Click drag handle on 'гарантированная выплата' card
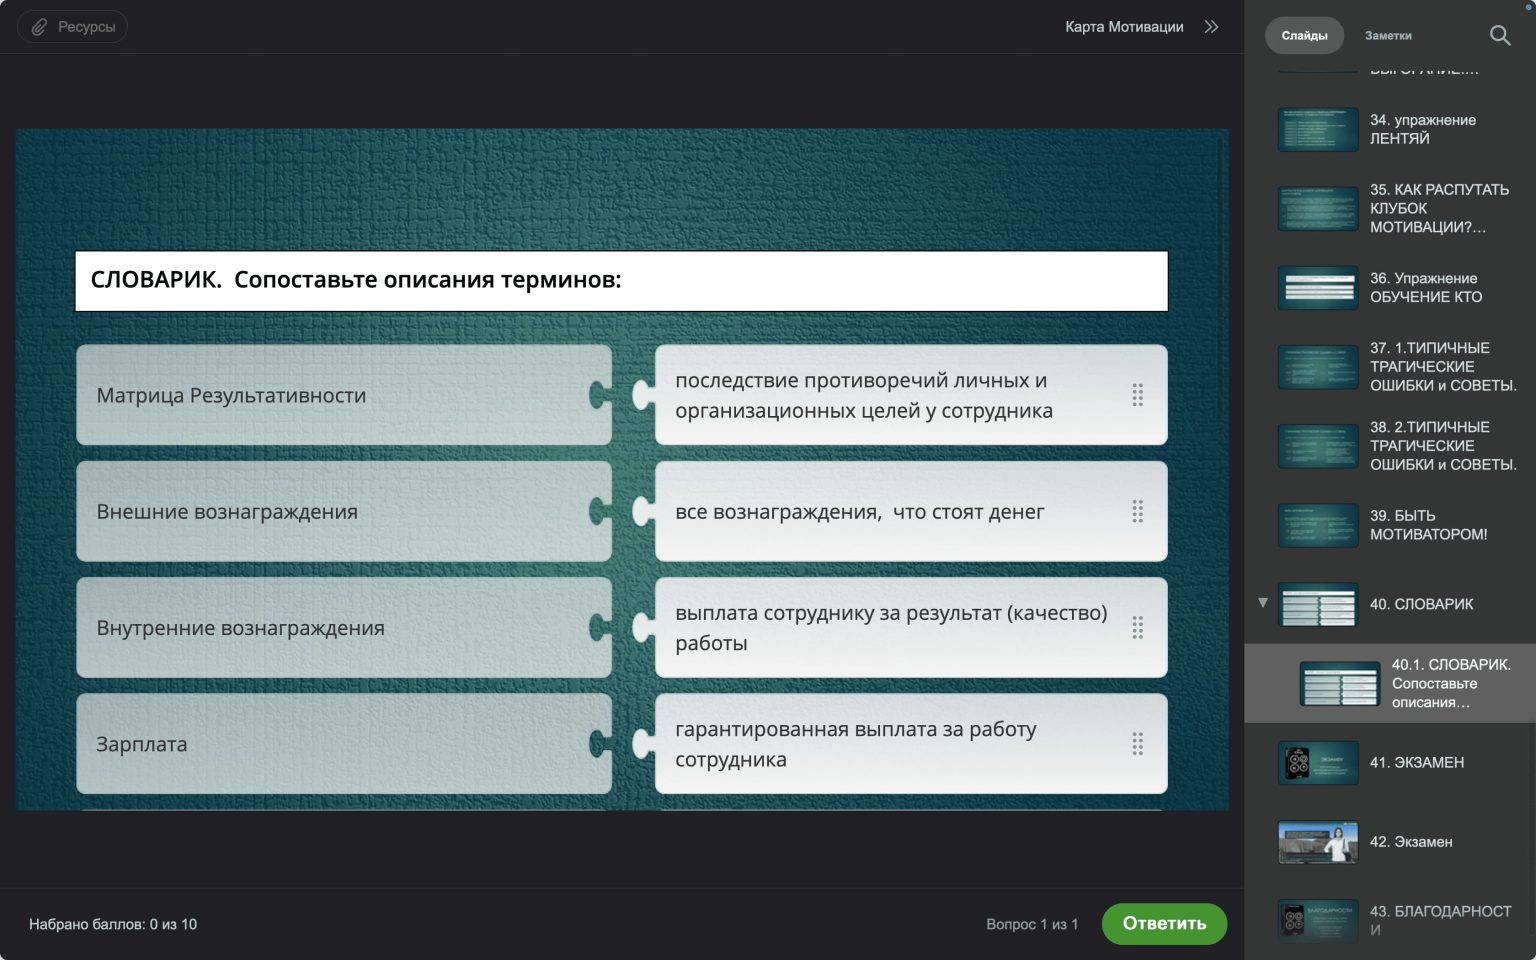1536x960 pixels. tap(1137, 744)
